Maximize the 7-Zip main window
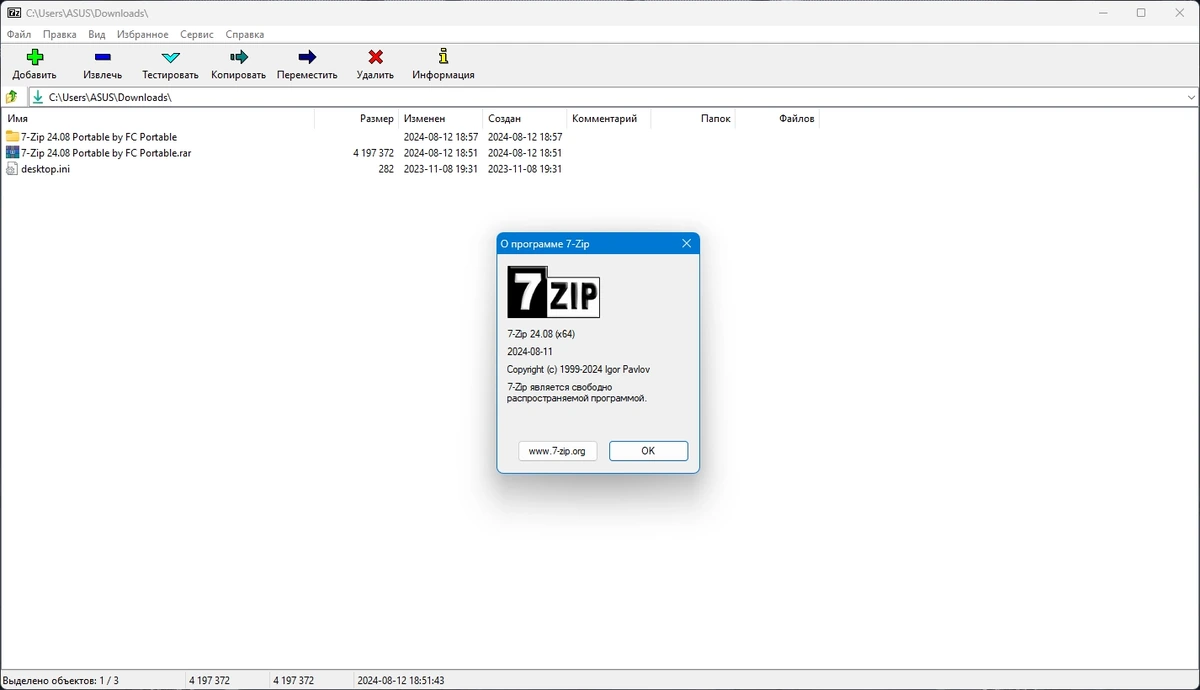This screenshot has width=1200, height=690. pyautogui.click(x=1141, y=13)
